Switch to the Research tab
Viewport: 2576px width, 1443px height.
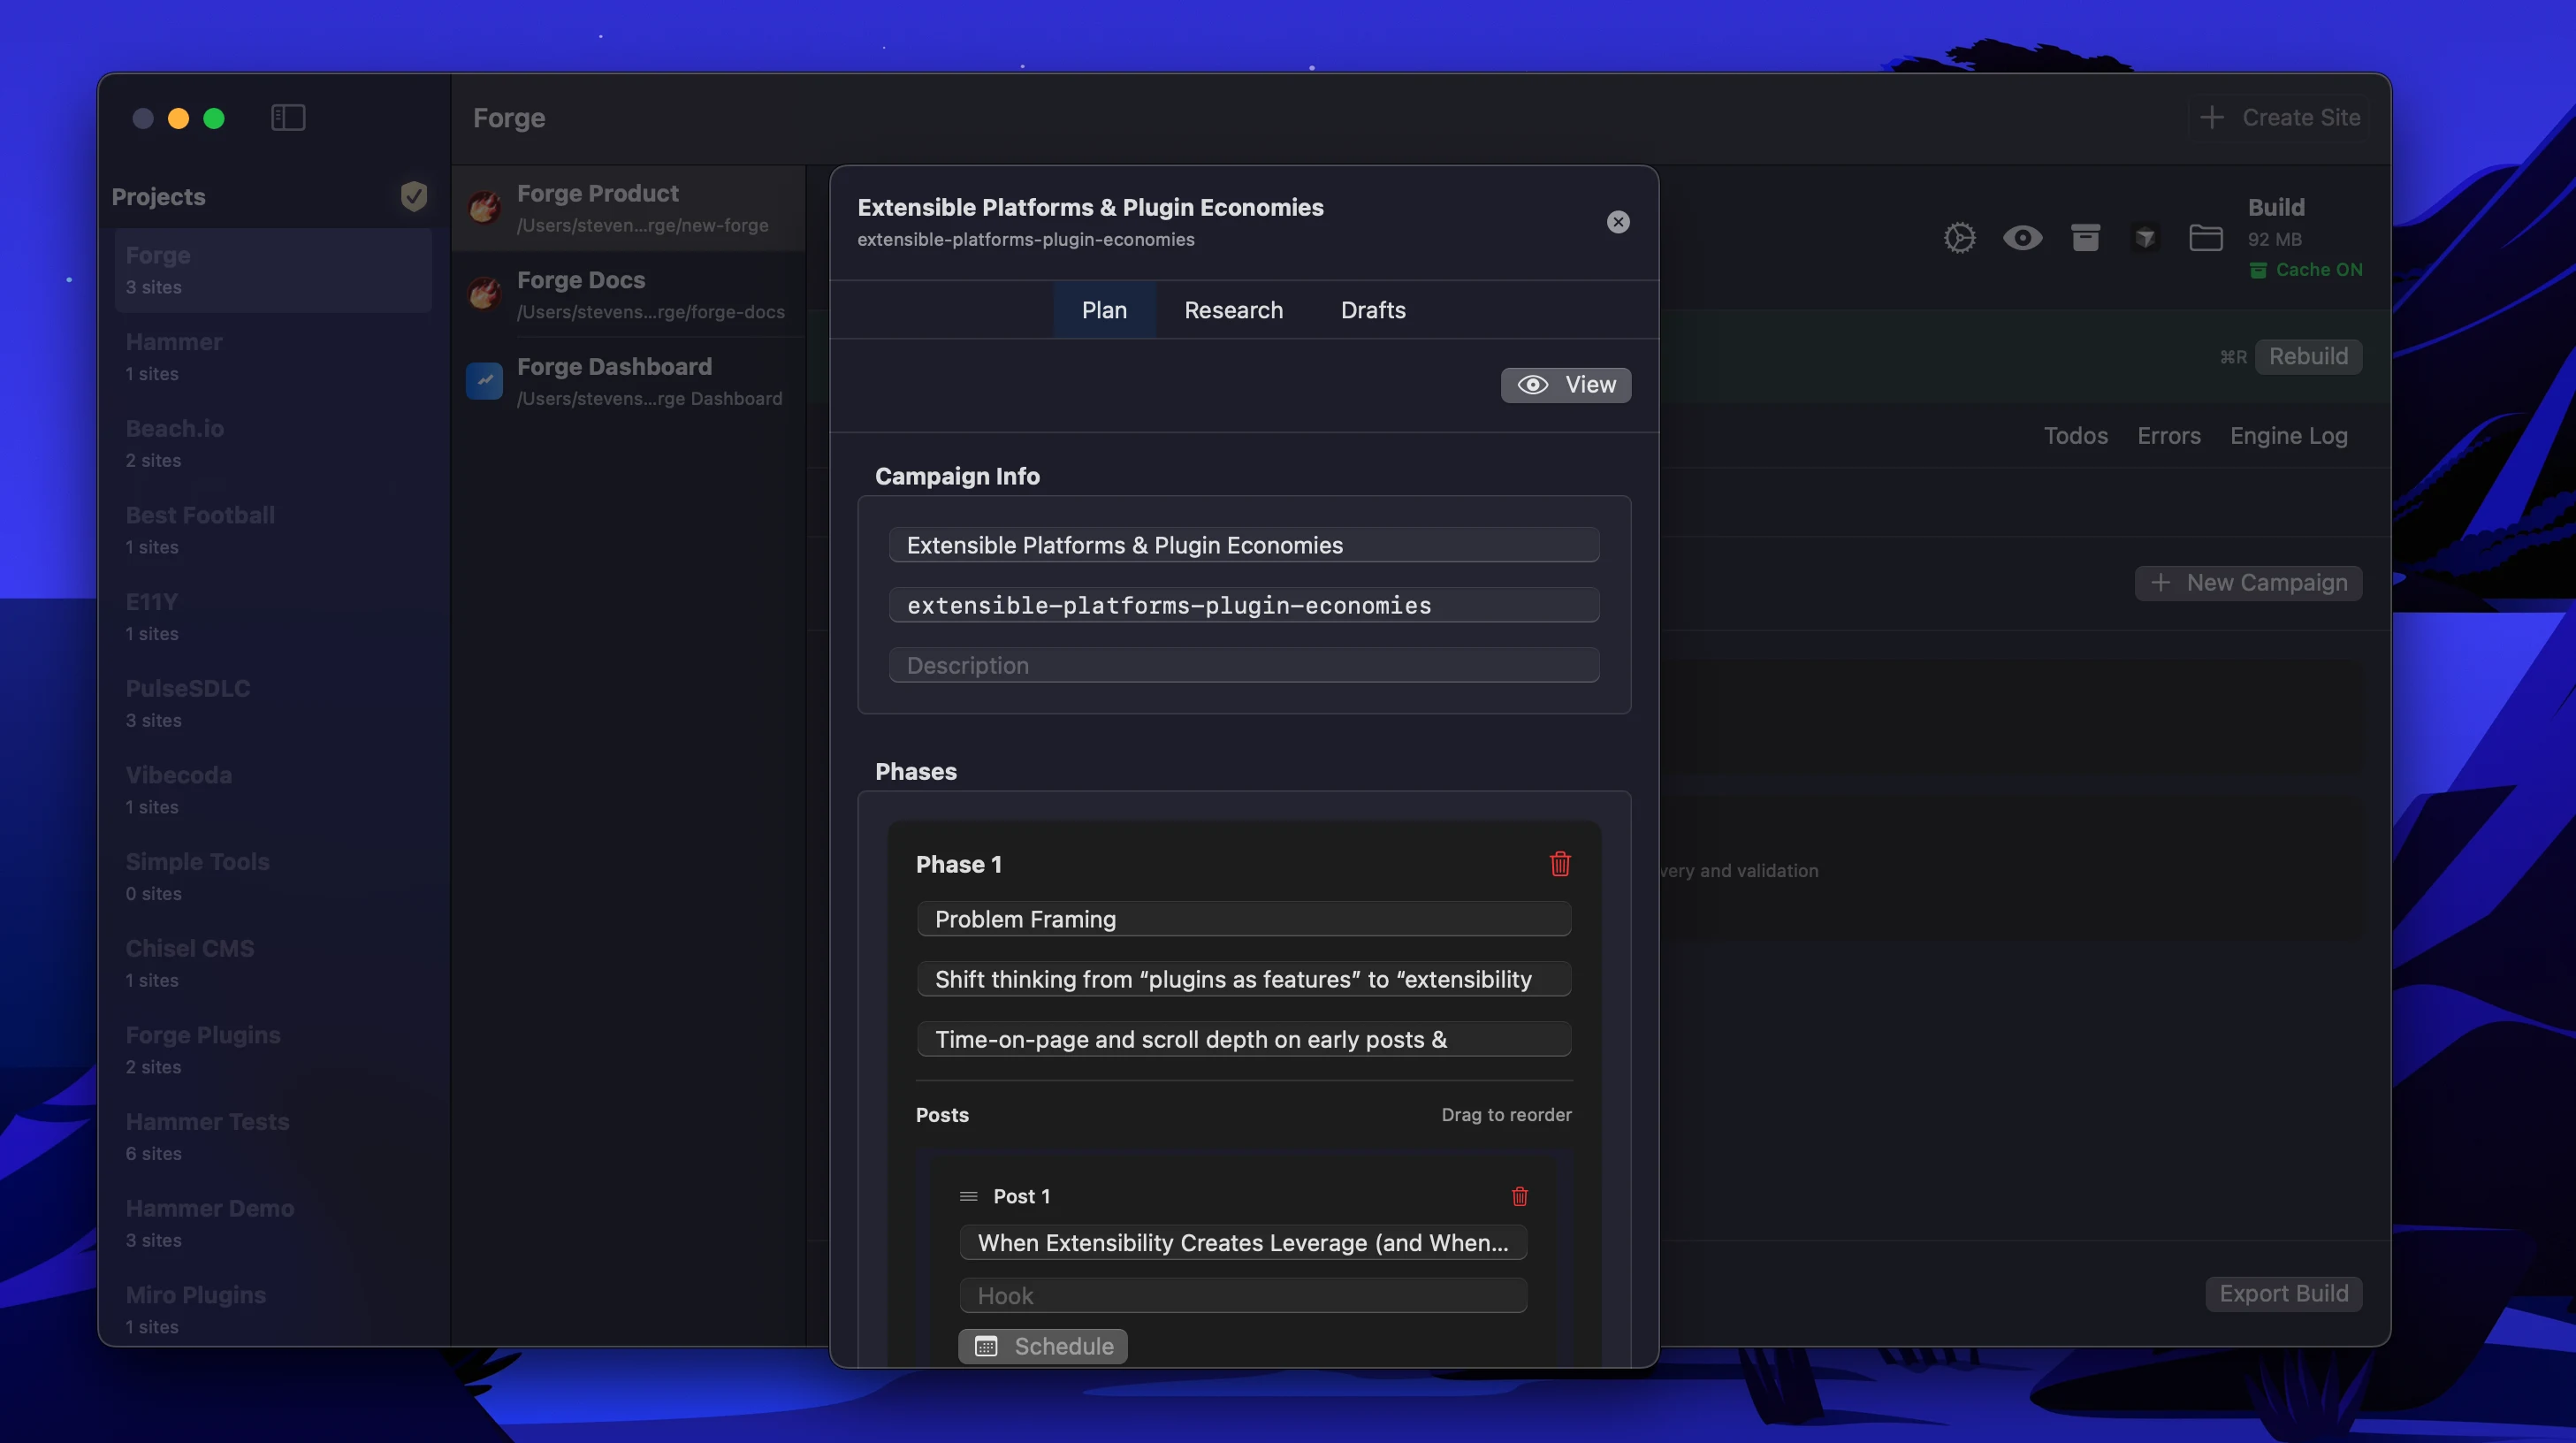point(1233,310)
